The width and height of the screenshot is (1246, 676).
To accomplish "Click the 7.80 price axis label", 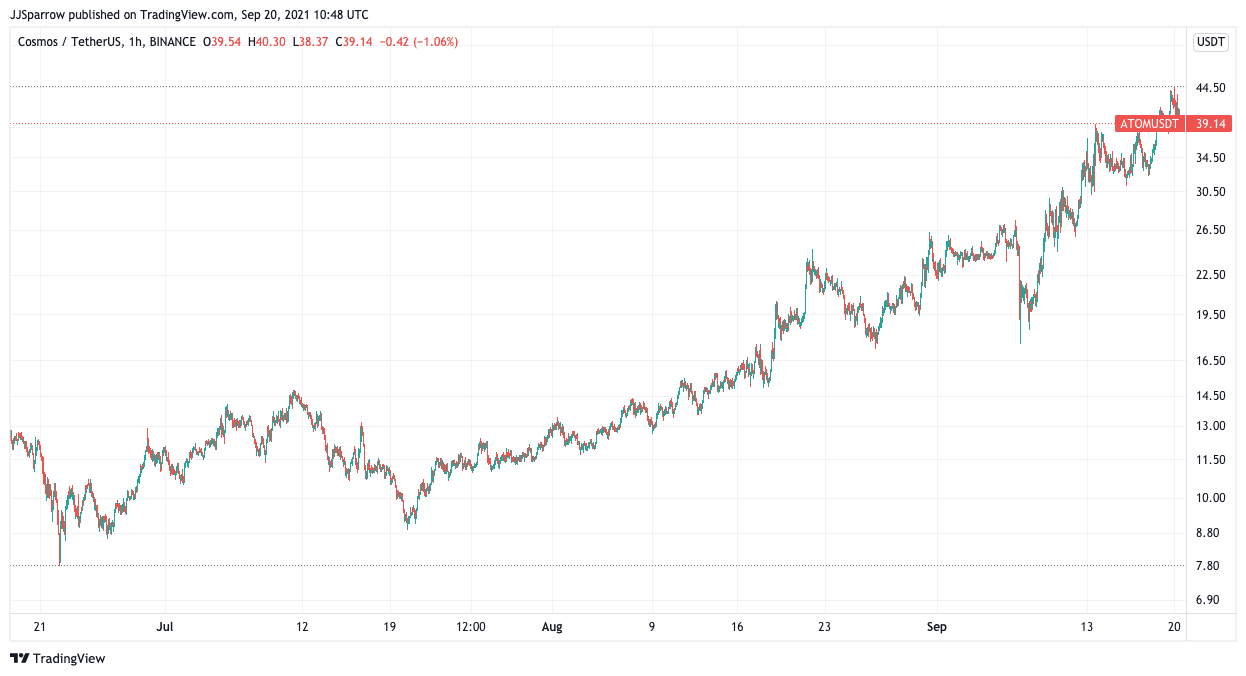I will (x=1207, y=566).
